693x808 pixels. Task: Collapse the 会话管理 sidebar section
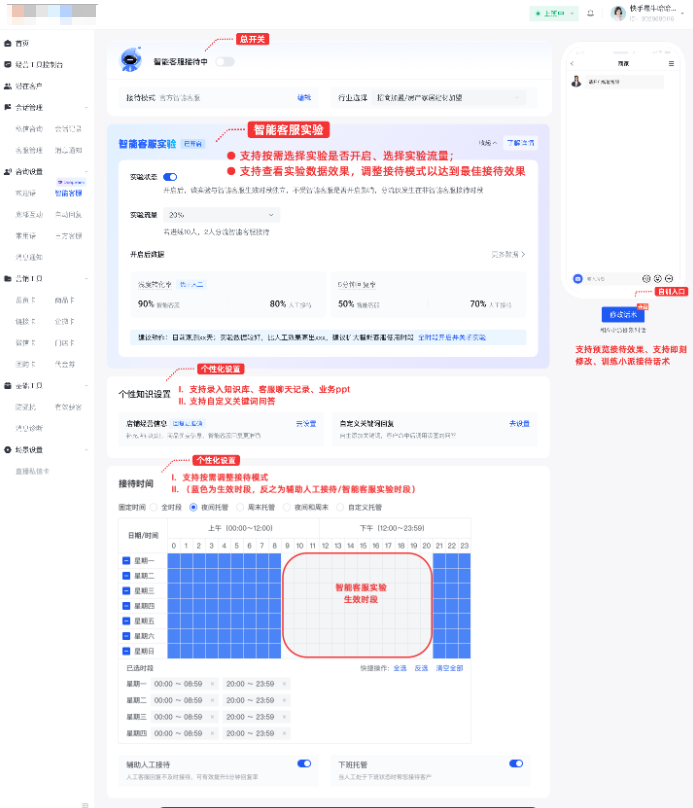click(86, 107)
